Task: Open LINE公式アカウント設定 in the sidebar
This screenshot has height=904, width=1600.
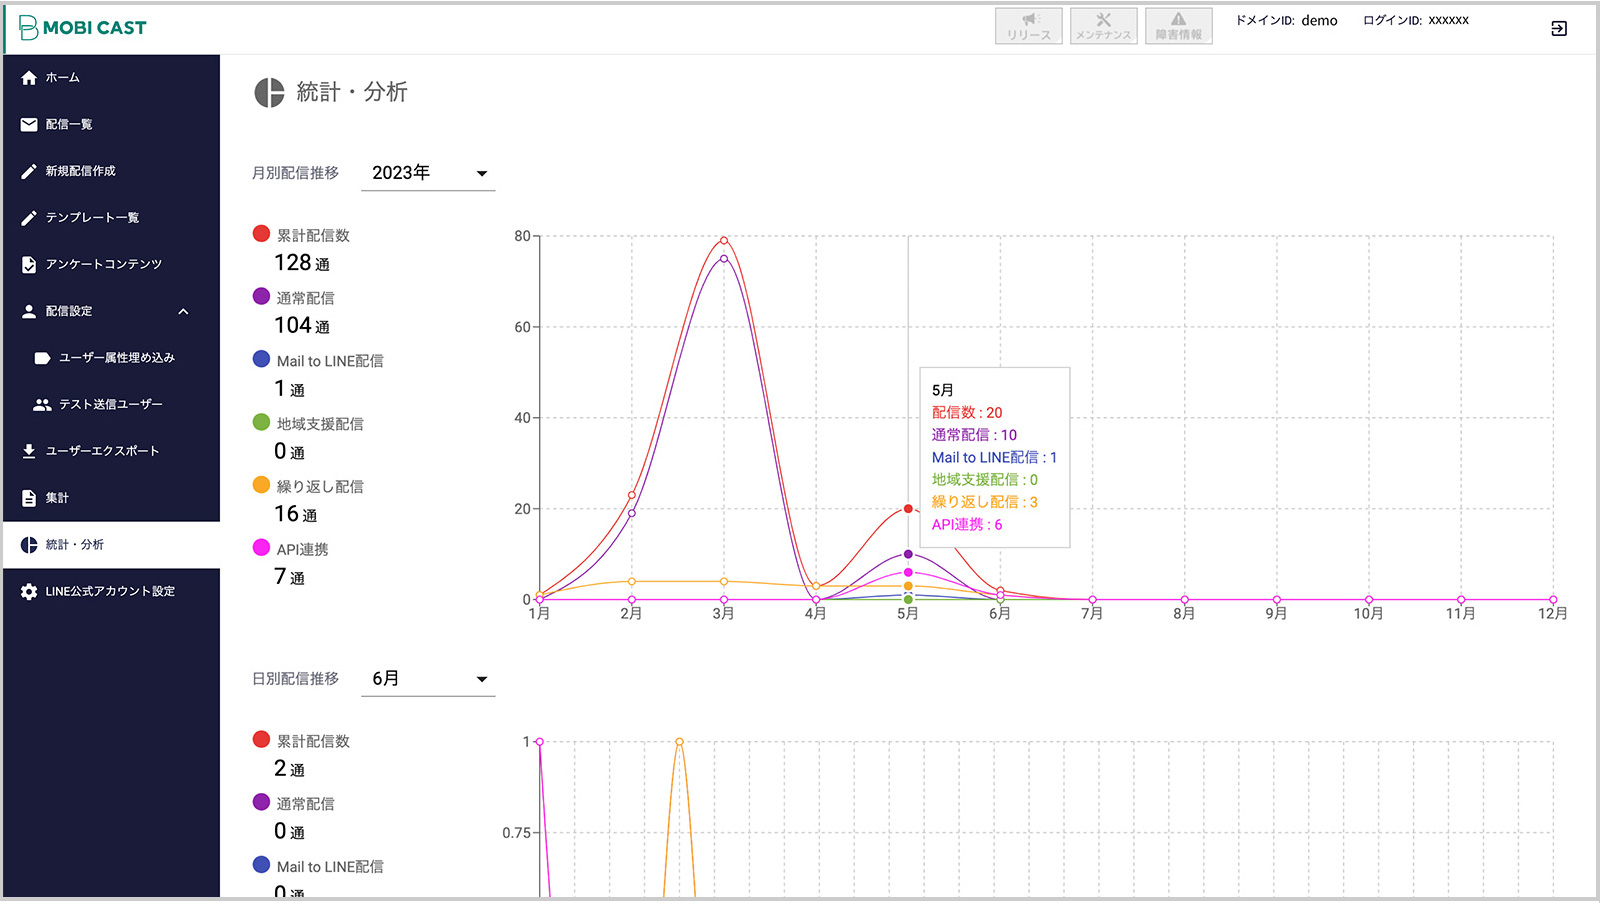Action: (x=111, y=592)
